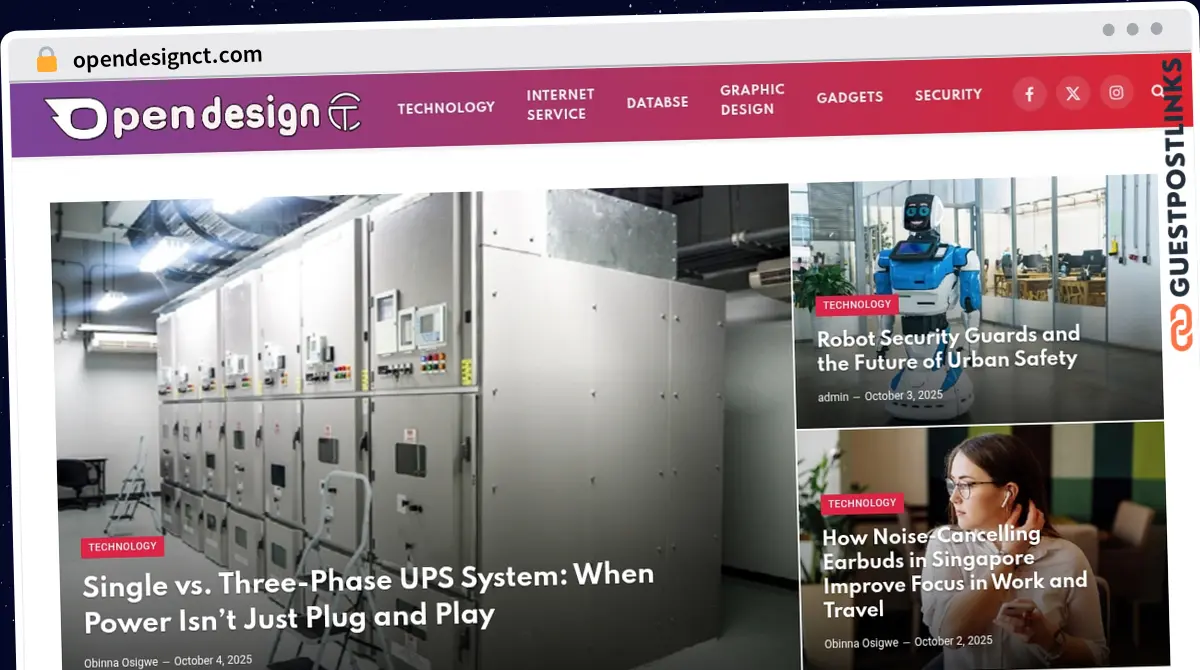Select the GADGETS navigation item

(x=850, y=96)
